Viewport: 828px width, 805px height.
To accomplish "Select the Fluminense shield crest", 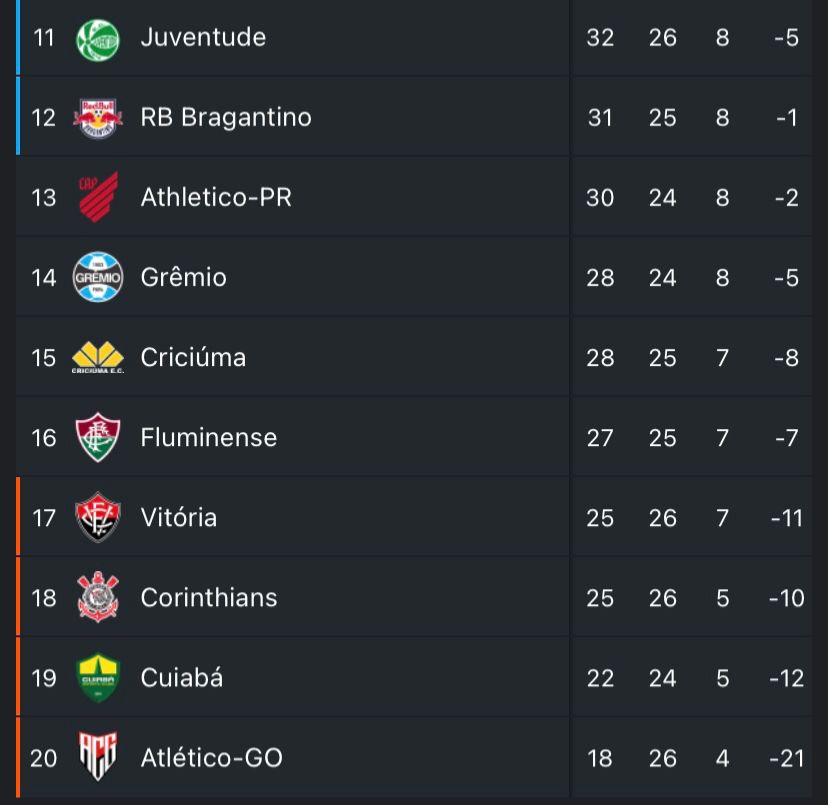I will point(98,437).
